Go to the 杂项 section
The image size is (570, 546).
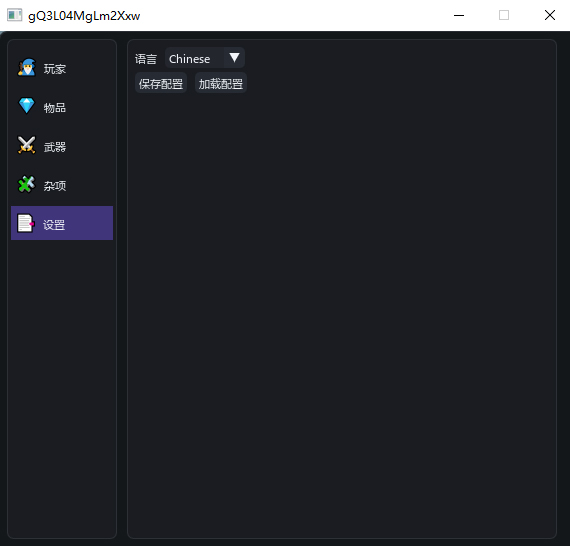55,186
